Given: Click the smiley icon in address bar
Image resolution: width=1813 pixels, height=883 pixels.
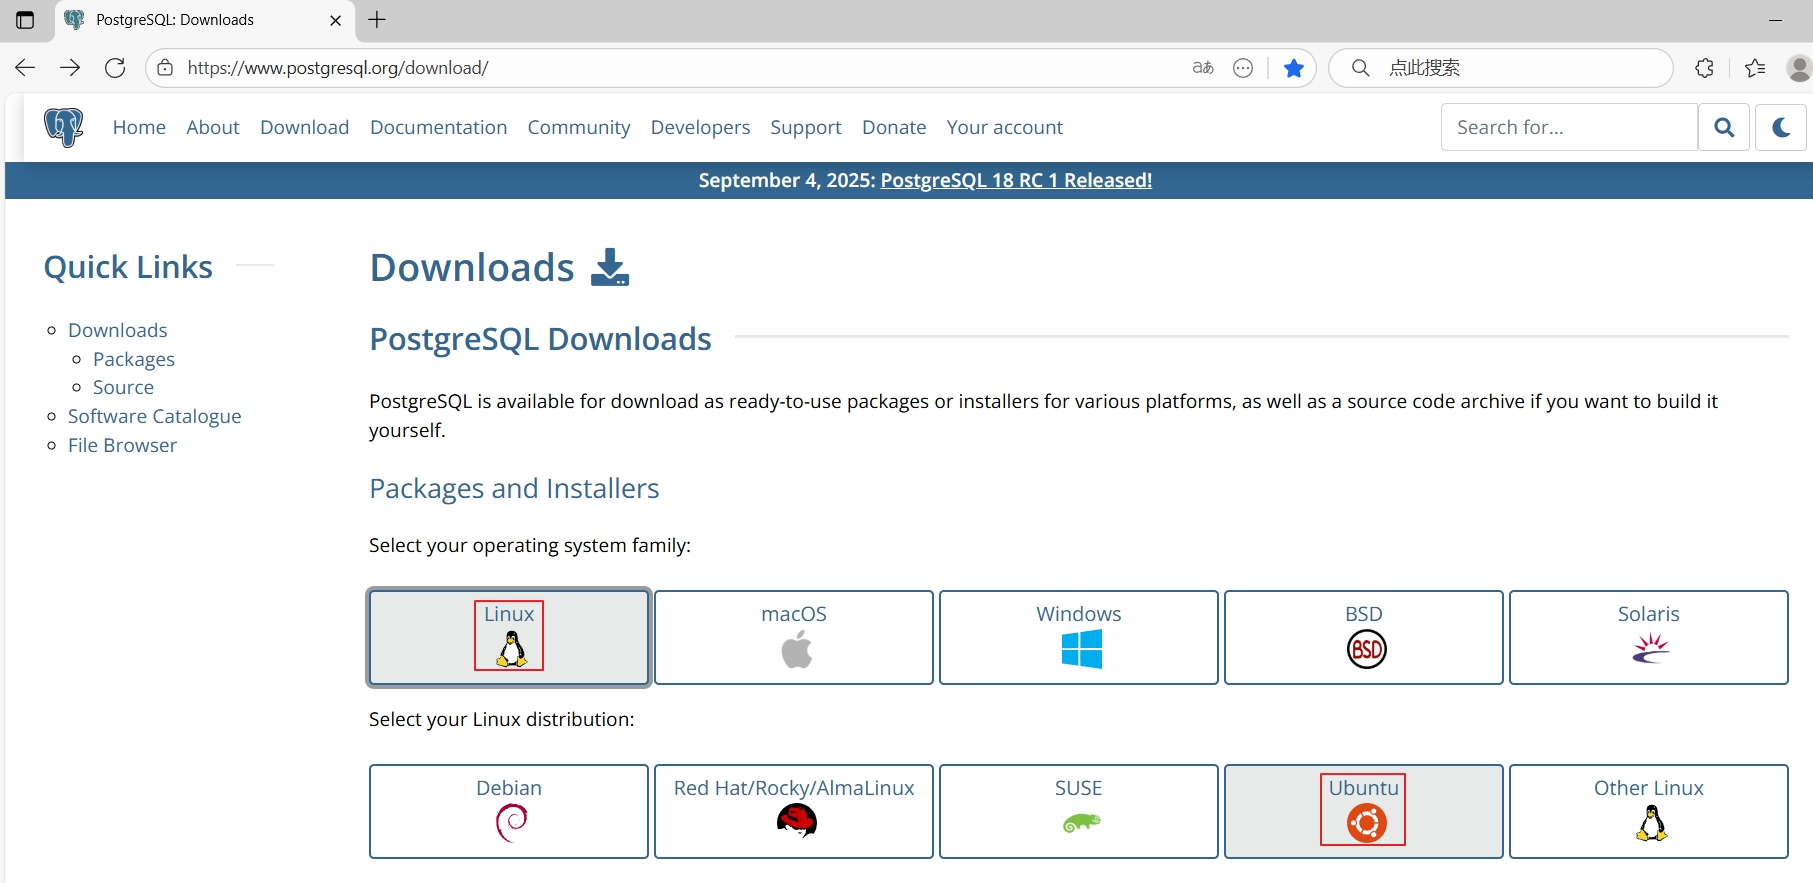Looking at the screenshot, I should coord(1243,68).
